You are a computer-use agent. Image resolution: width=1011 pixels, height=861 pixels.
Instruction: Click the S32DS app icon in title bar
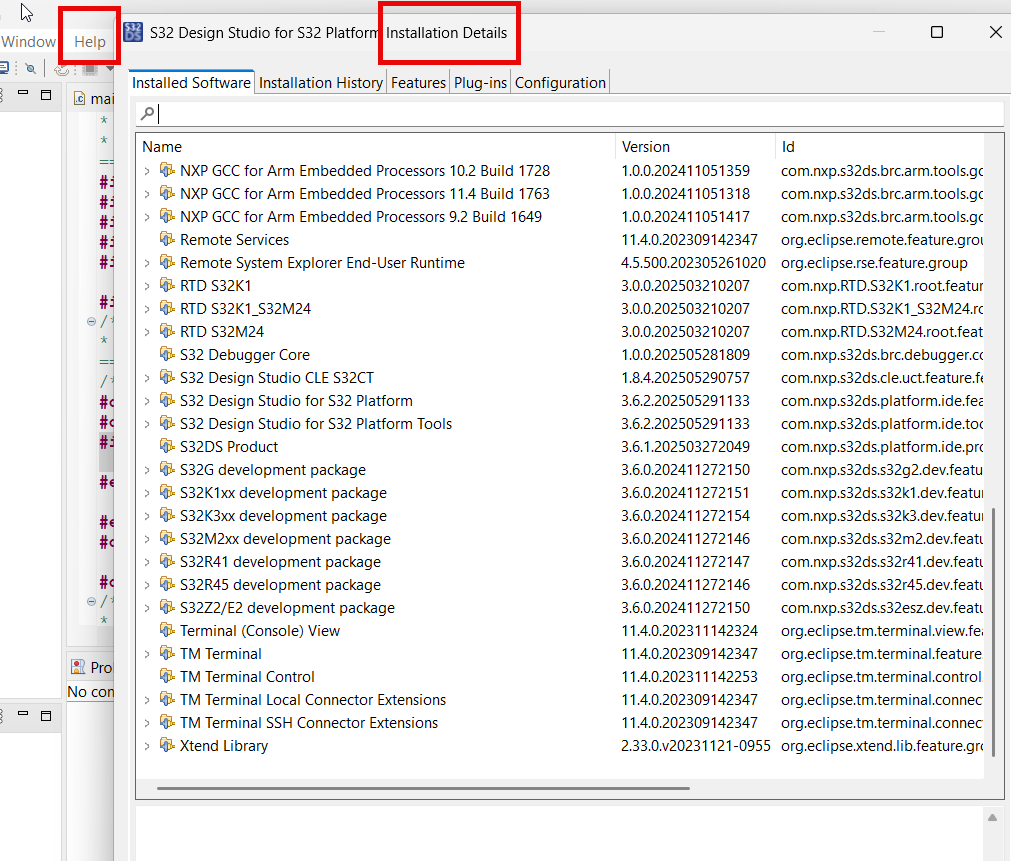(133, 32)
